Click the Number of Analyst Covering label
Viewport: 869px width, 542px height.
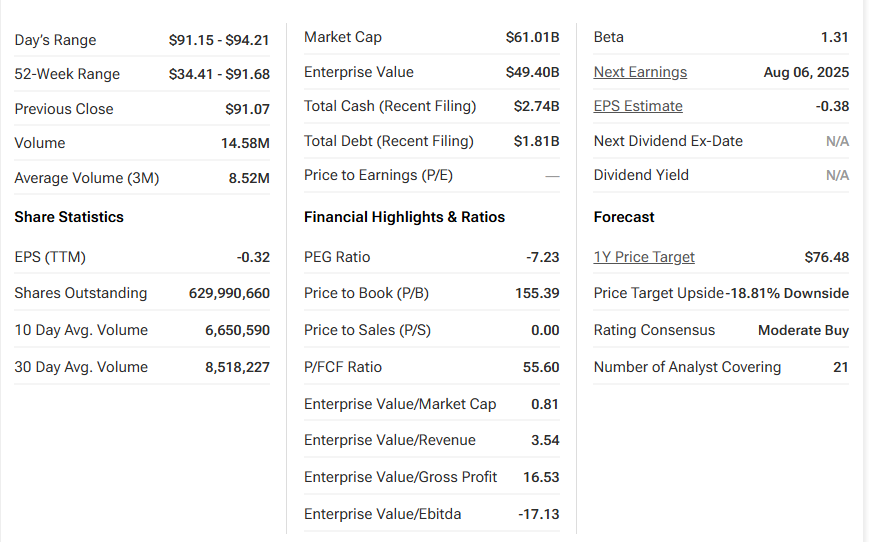(x=687, y=367)
